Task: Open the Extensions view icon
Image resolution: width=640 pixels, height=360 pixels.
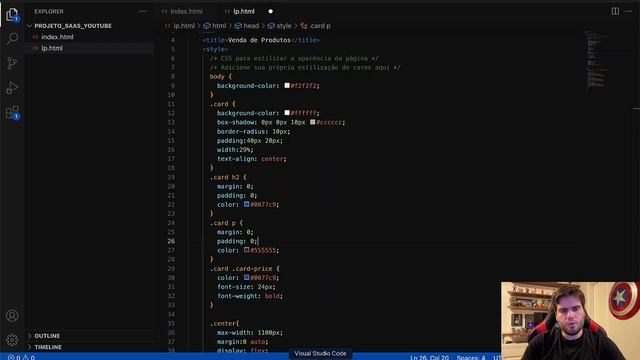Action: 12,112
